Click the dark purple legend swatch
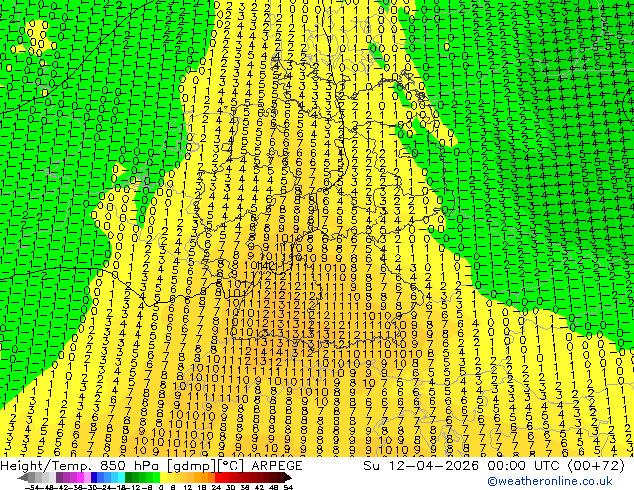The width and height of the screenshot is (634, 490). 59,478
